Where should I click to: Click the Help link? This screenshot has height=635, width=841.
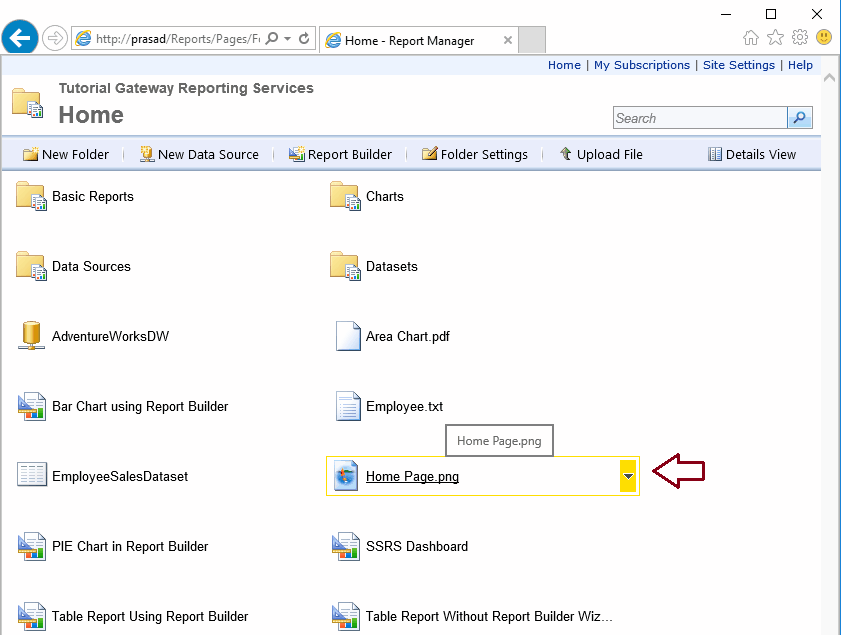[798, 64]
